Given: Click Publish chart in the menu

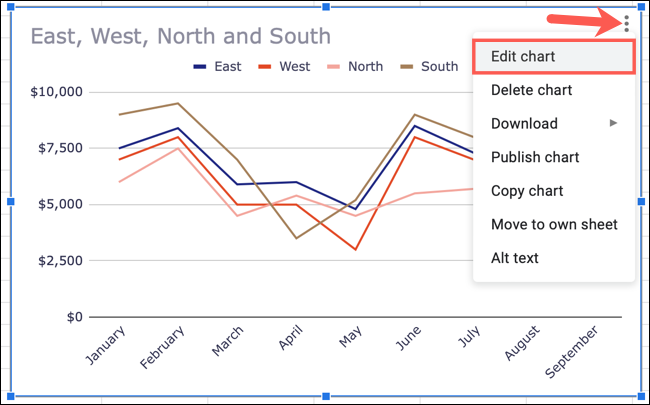Looking at the screenshot, I should coord(535,157).
